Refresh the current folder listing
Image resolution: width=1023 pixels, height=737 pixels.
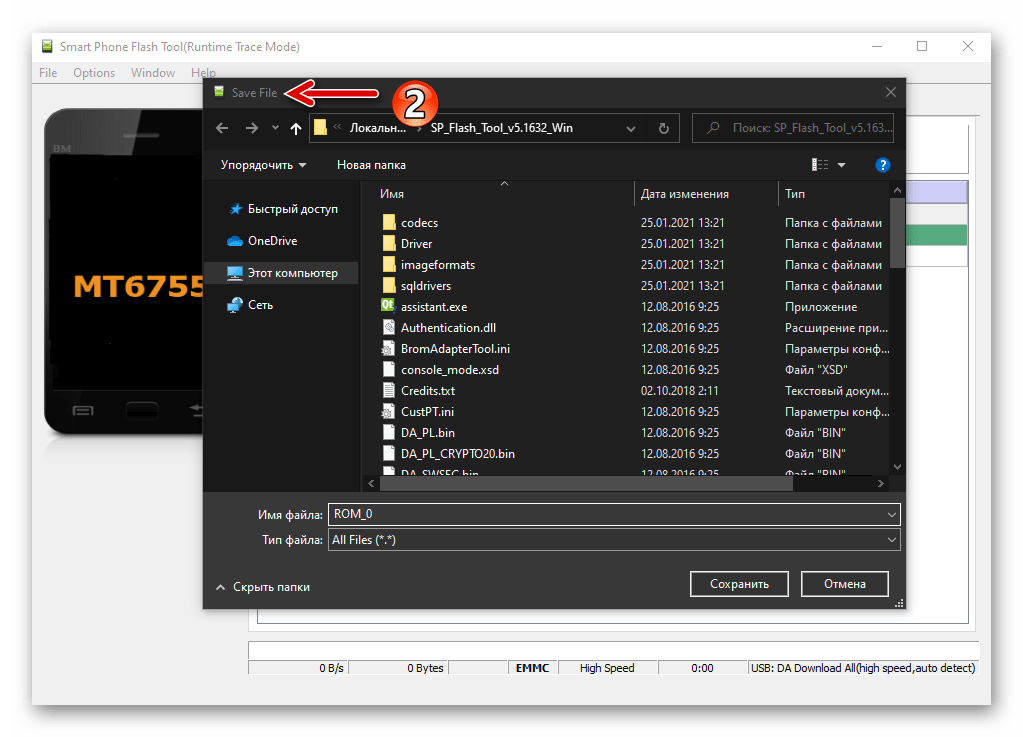(664, 128)
